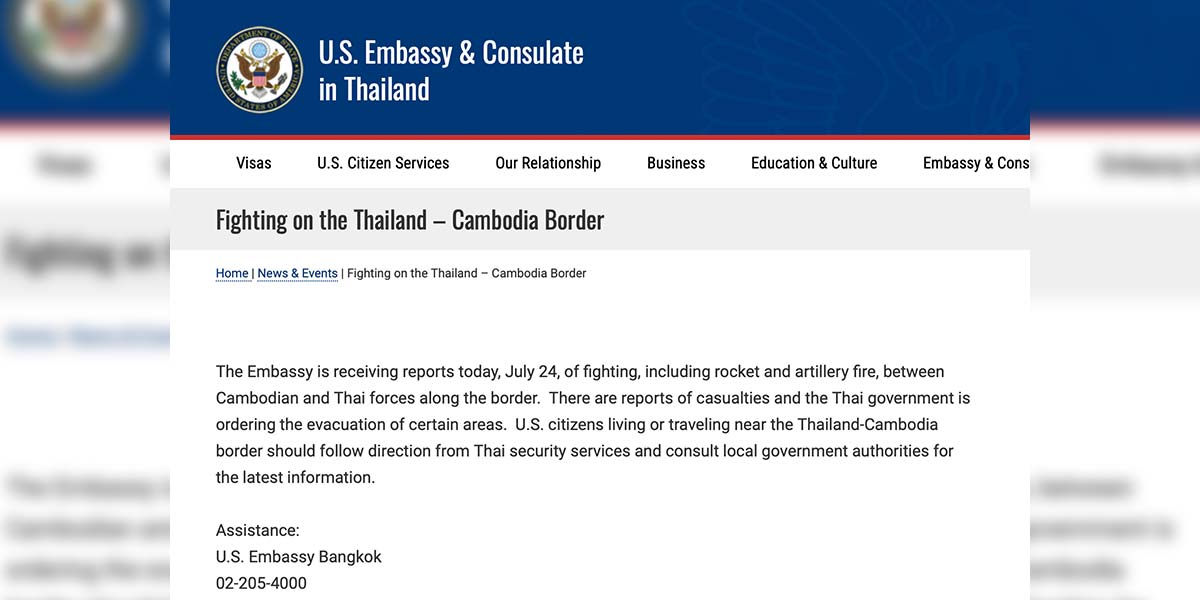Image resolution: width=1200 pixels, height=600 pixels.
Task: Click the paragraph line mentioning July 24
Action: point(580,372)
